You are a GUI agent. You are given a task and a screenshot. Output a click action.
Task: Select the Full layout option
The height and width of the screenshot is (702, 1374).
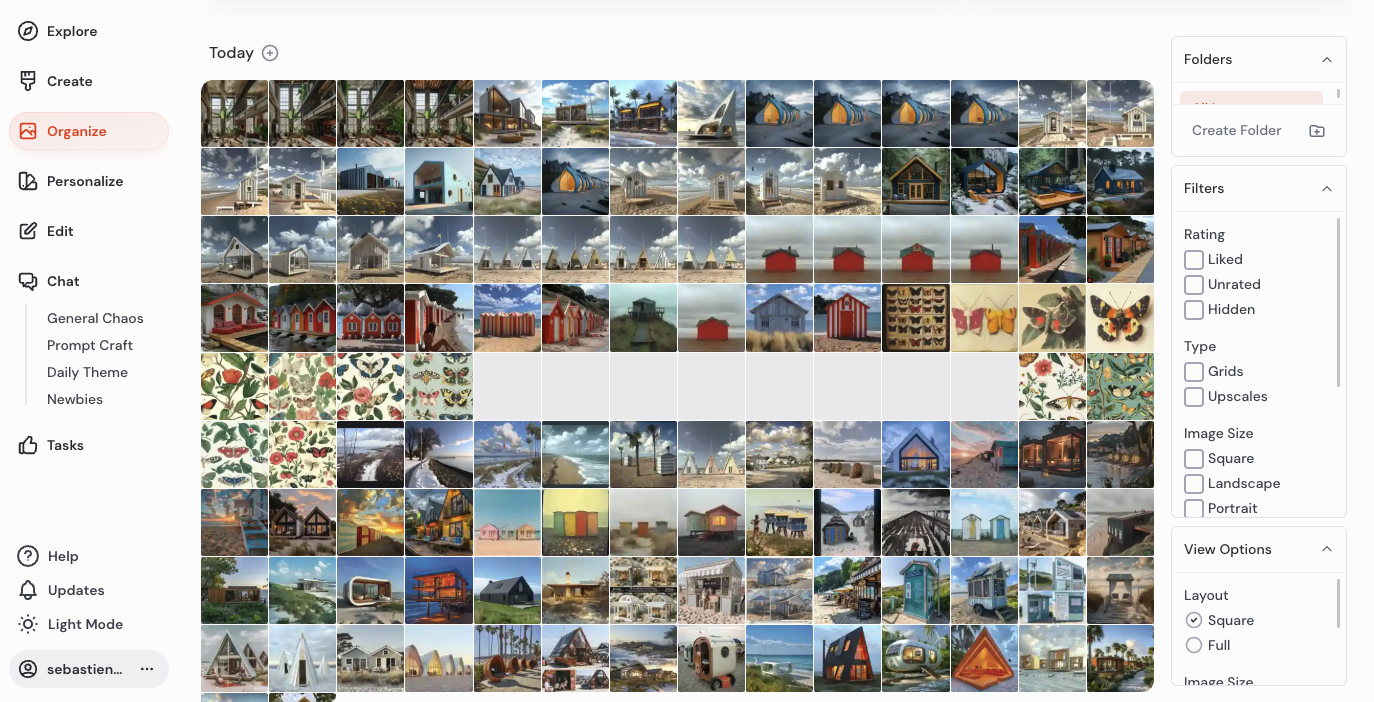pyautogui.click(x=1194, y=645)
